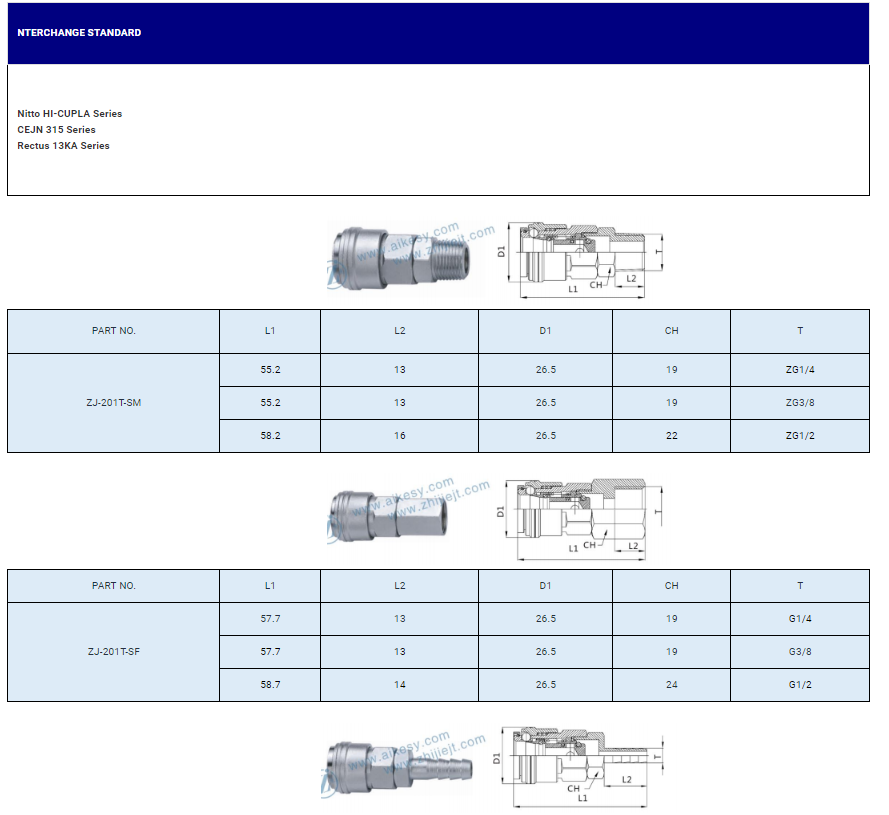The height and width of the screenshot is (815, 889).
Task: Click the ZG1/2 thread size cell
Action: click(800, 436)
